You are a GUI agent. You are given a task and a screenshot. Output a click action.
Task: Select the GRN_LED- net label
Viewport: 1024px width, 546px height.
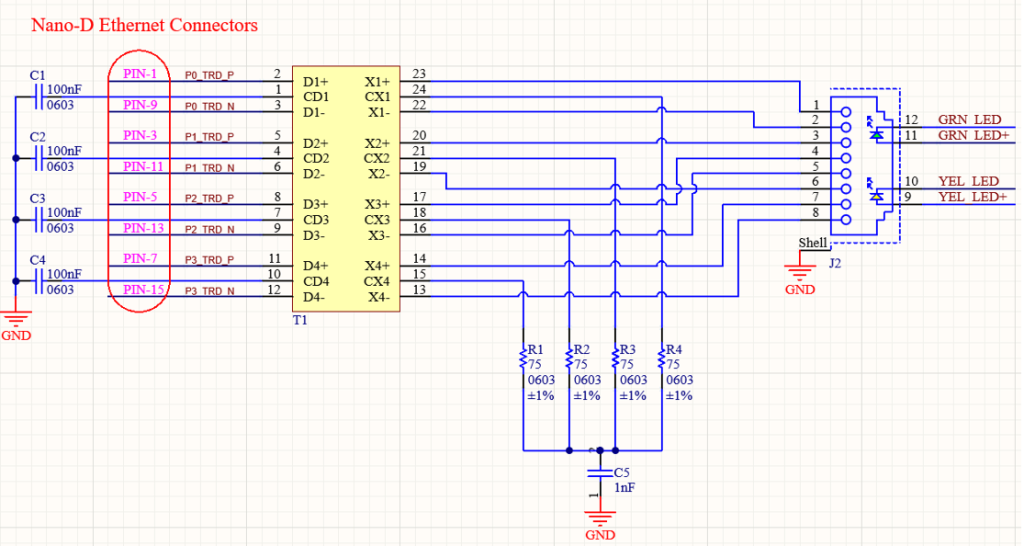tap(969, 120)
